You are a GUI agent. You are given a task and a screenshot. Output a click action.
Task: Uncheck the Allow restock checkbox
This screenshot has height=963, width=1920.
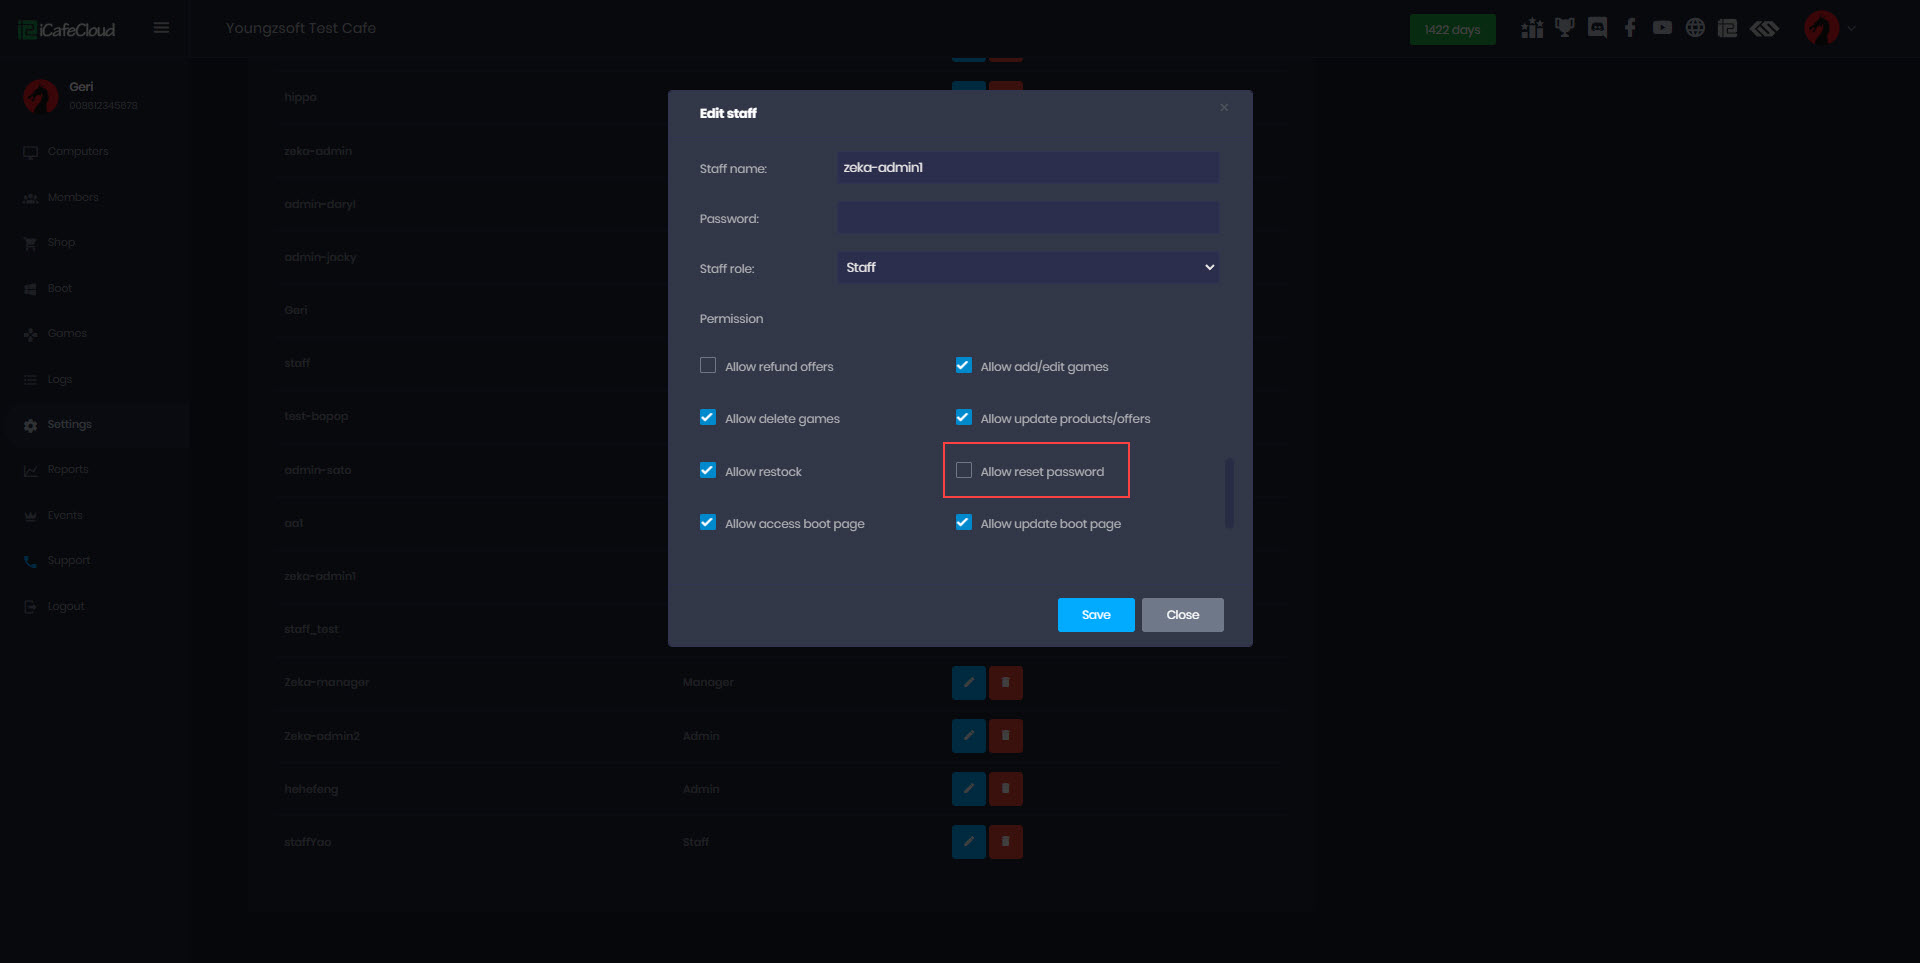(x=708, y=470)
